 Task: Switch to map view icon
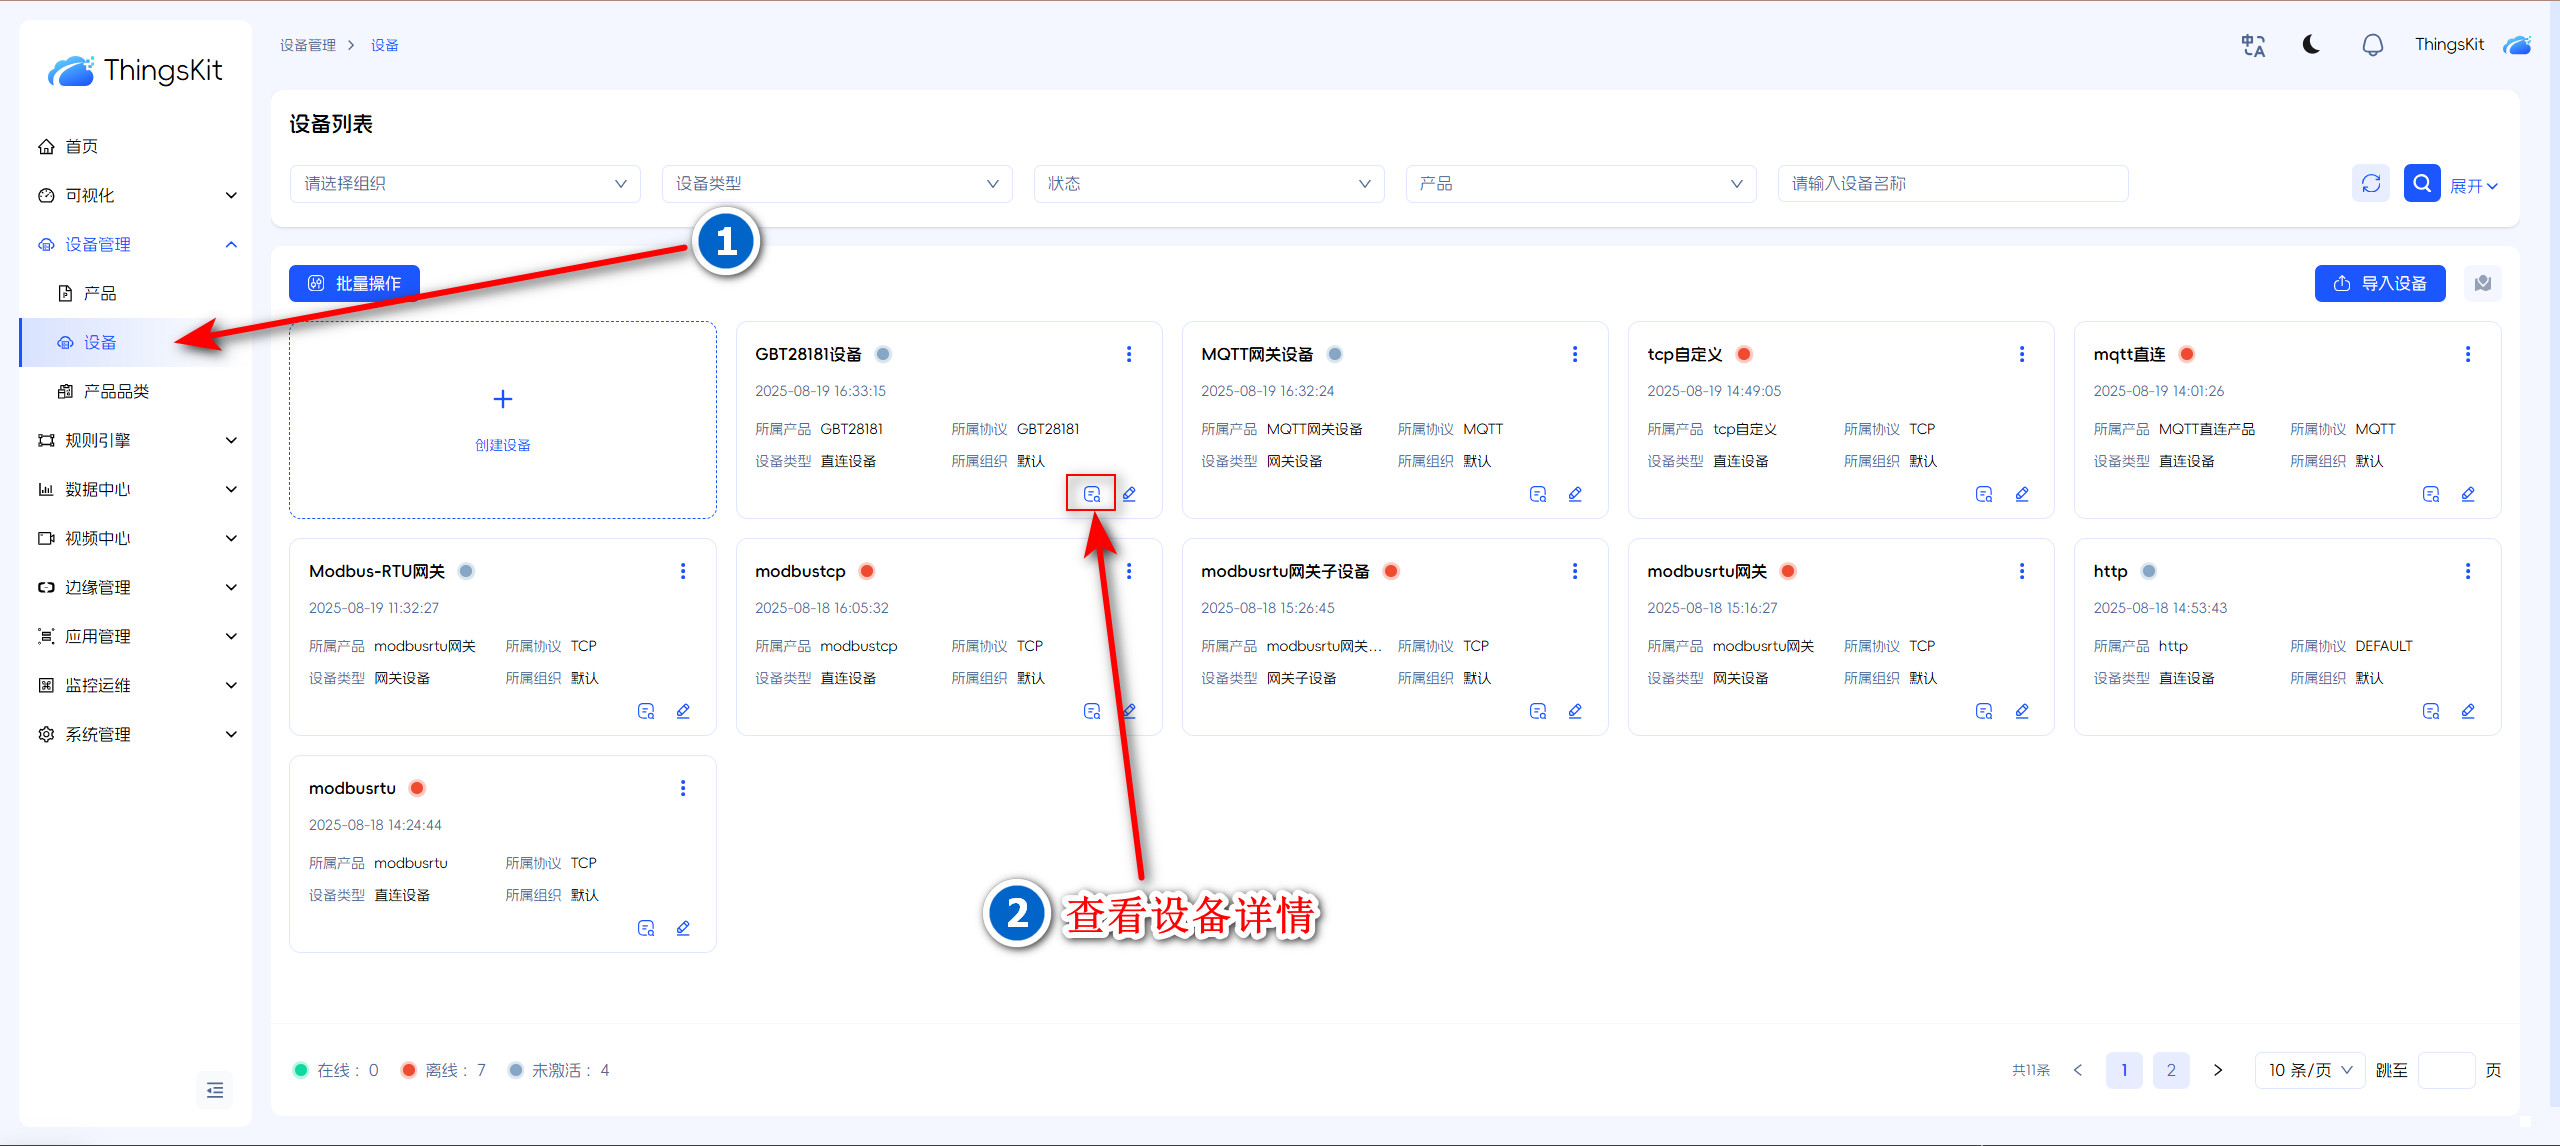pos(2483,284)
